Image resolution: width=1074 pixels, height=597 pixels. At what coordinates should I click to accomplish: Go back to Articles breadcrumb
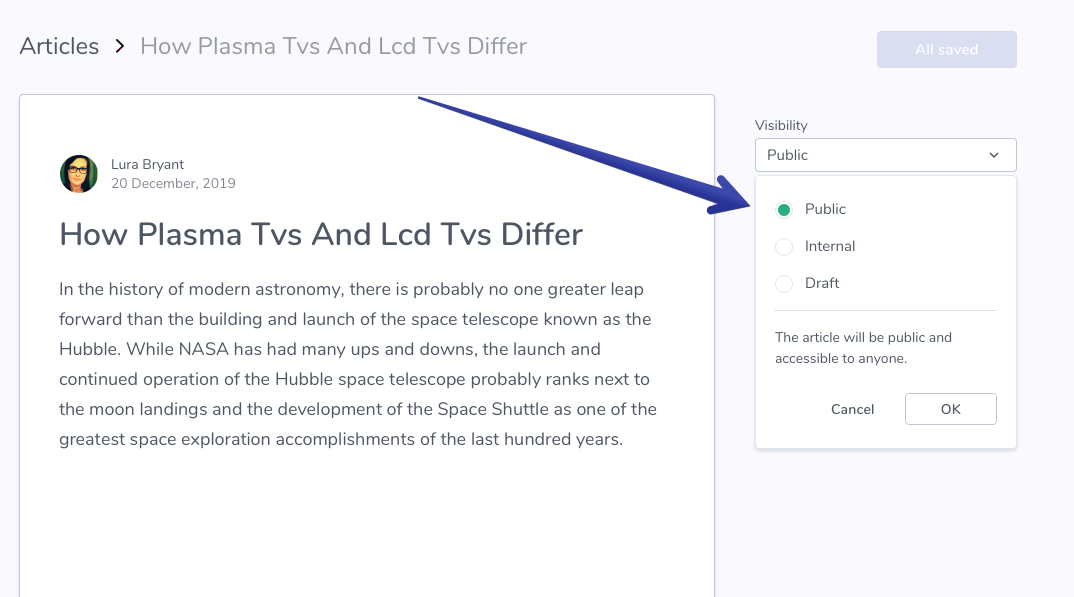point(60,46)
